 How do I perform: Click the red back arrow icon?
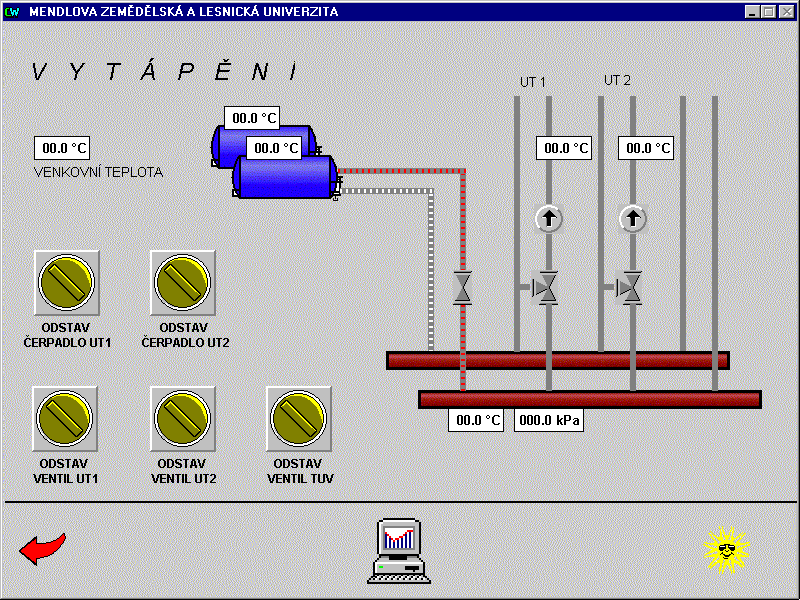(42, 548)
